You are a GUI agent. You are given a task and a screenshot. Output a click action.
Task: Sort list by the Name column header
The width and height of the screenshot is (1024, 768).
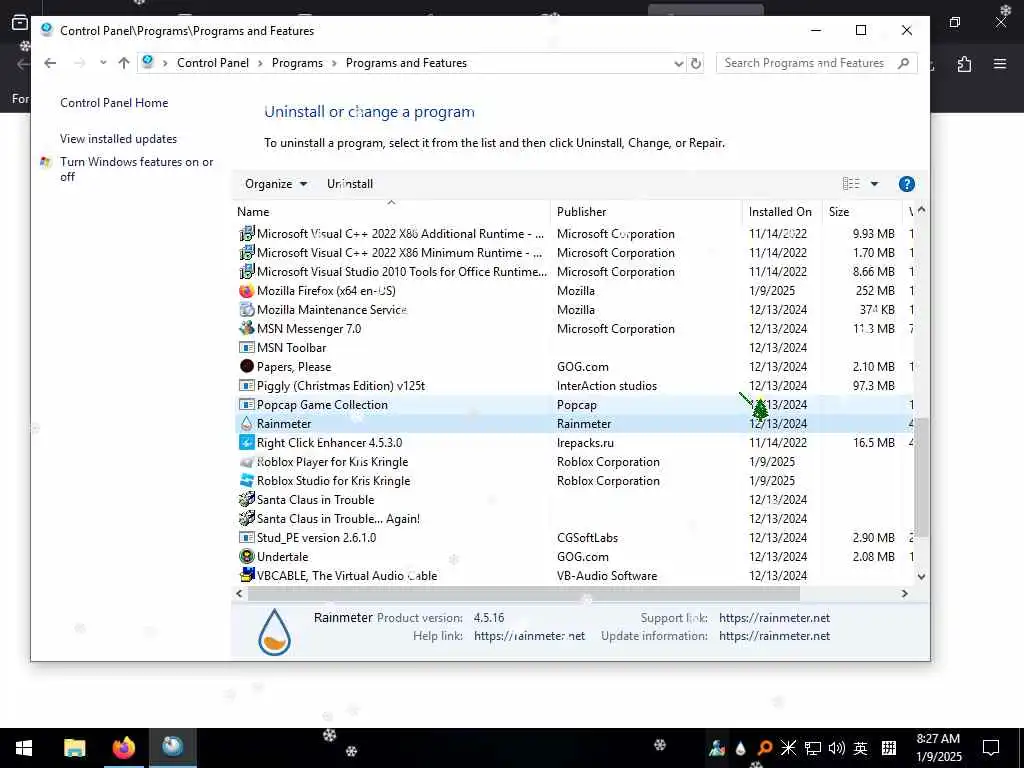tap(392, 212)
